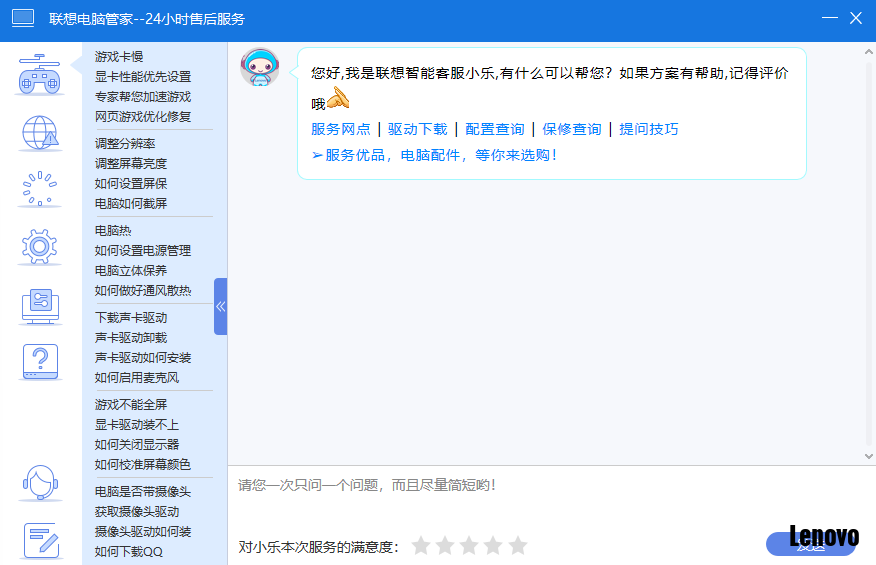The image size is (876, 565).
Task: Select 电脑是否带摄像头 question
Action: tap(143, 492)
